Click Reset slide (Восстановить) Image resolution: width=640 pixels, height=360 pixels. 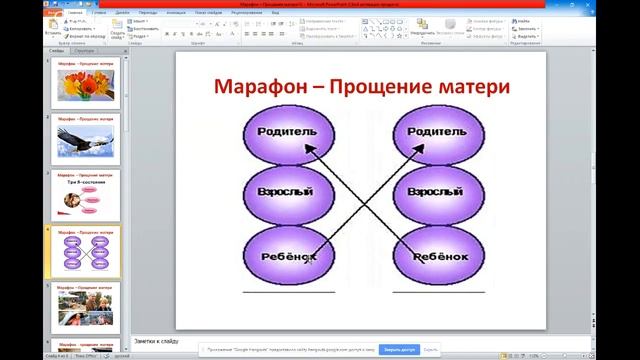pos(143,29)
